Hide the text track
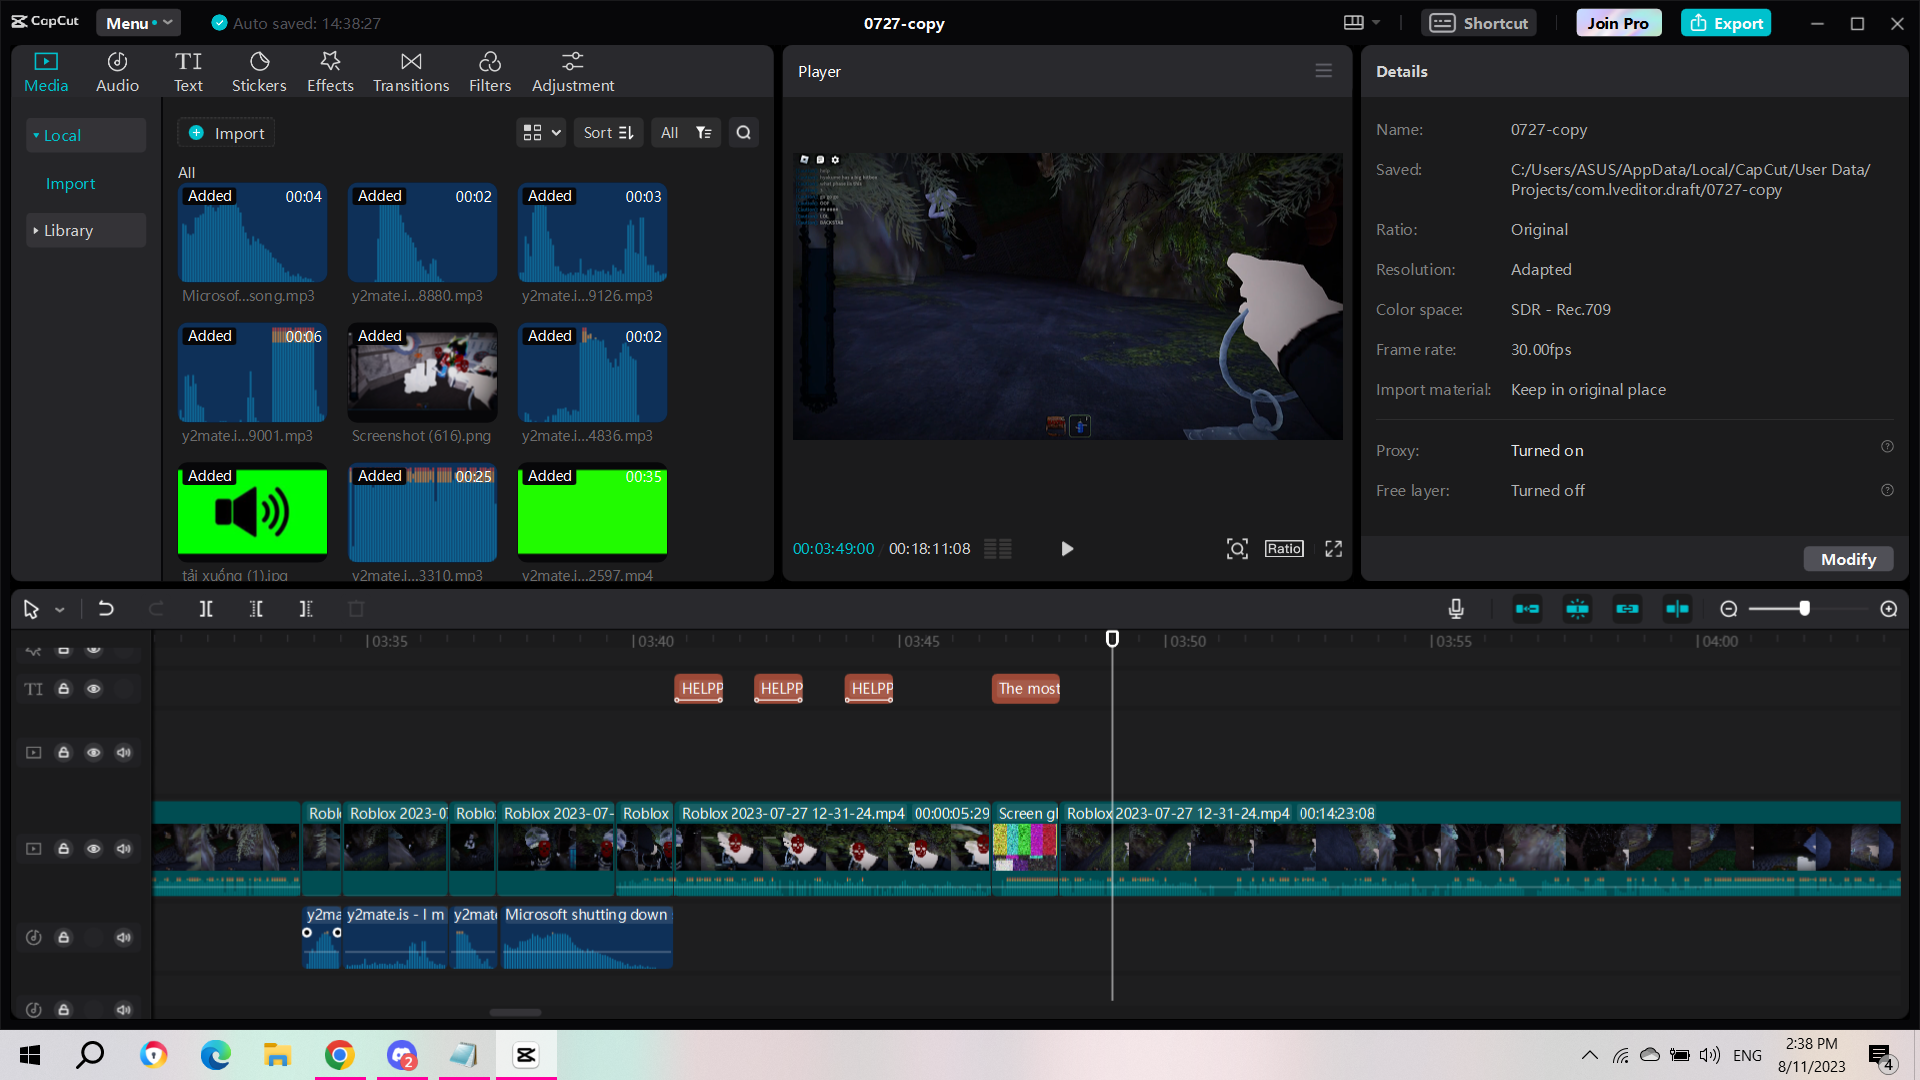 click(93, 689)
